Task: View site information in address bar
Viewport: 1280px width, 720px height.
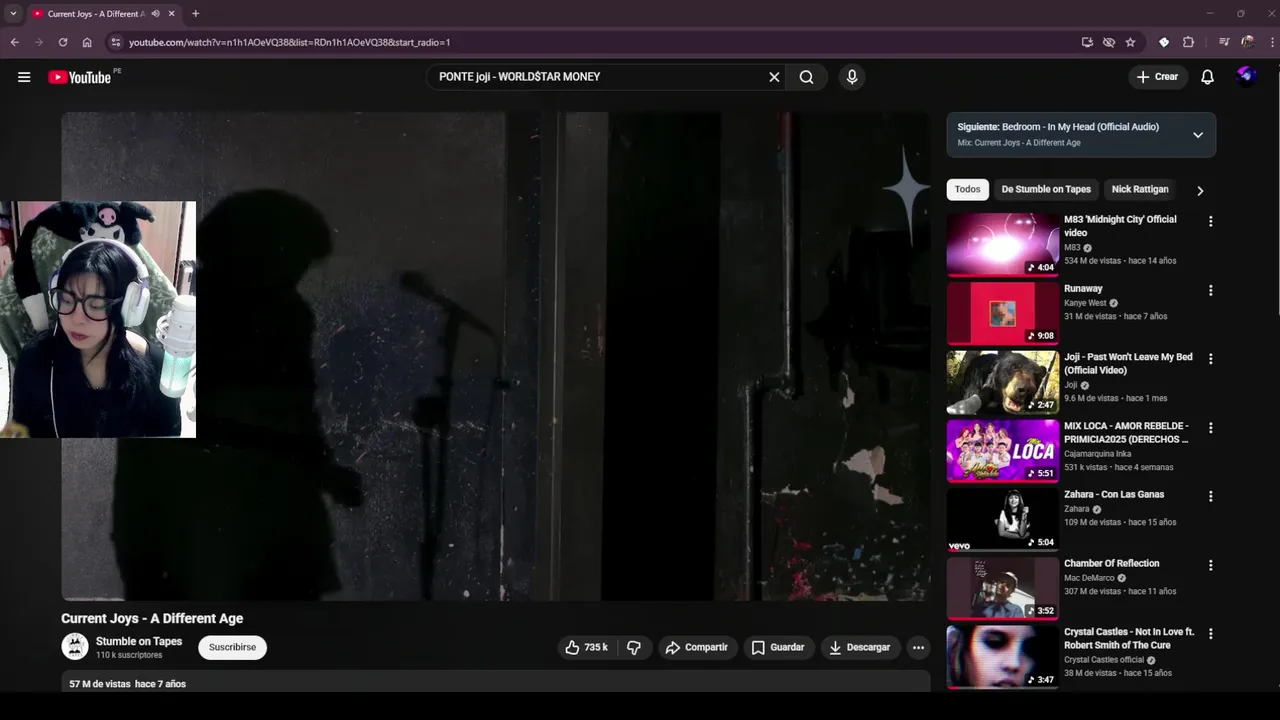Action: [116, 42]
